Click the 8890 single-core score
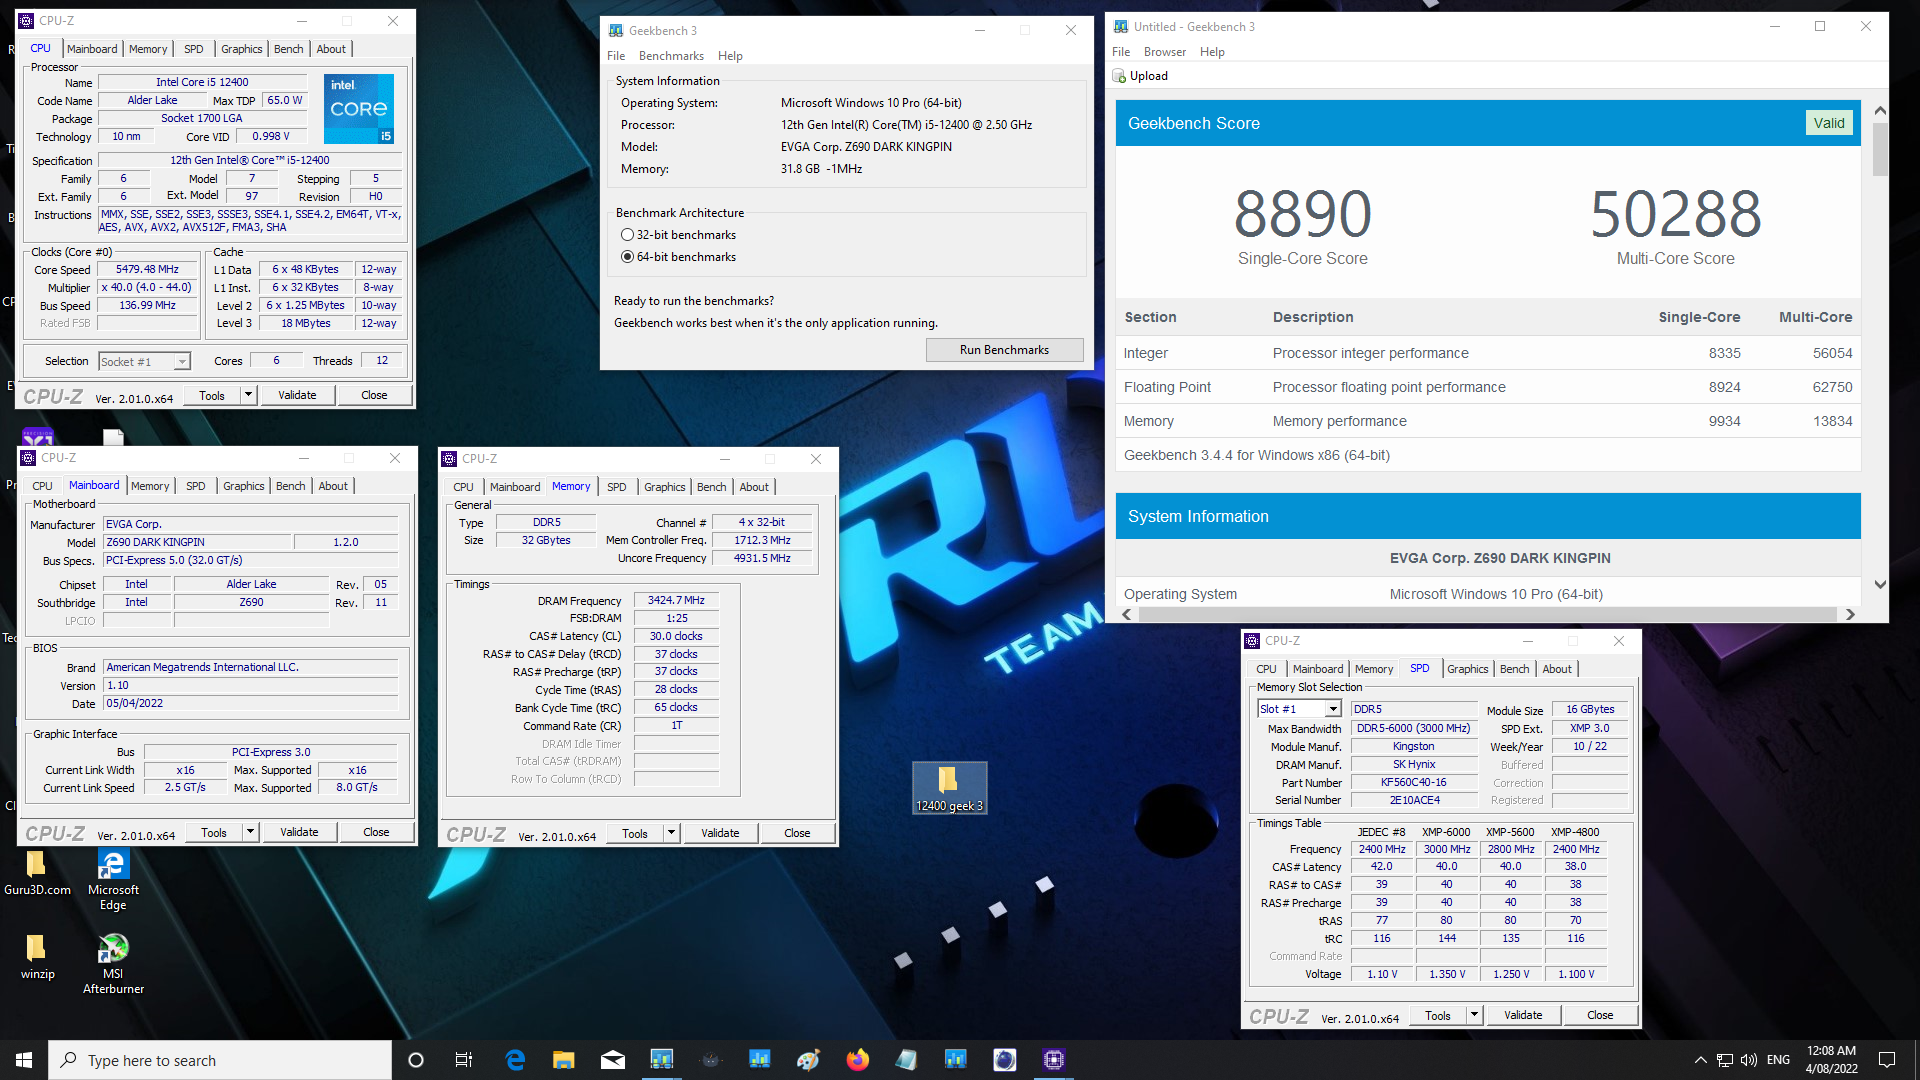Screen dimensions: 1920x1080 coord(1302,213)
